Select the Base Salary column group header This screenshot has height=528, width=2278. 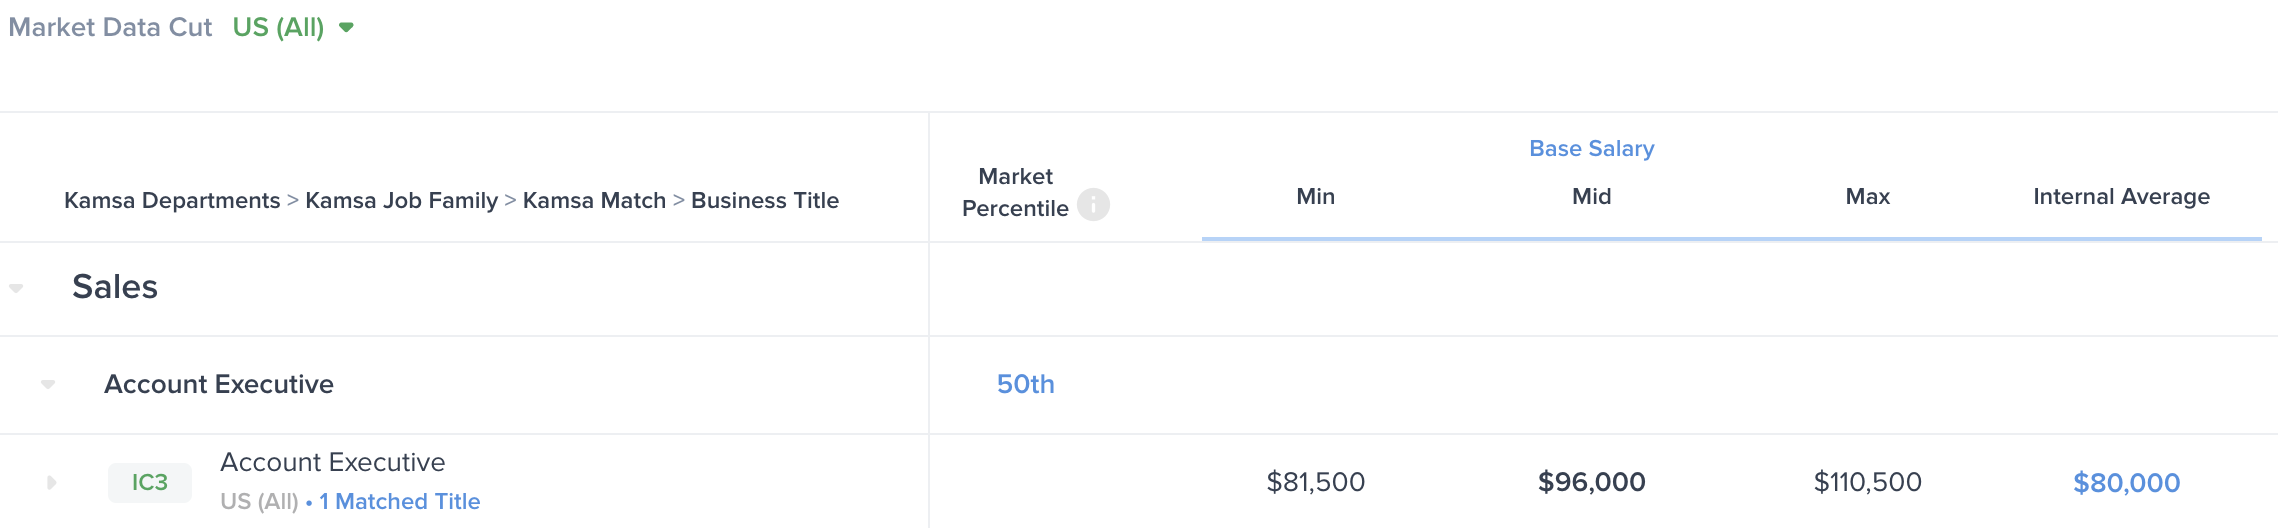(1591, 149)
